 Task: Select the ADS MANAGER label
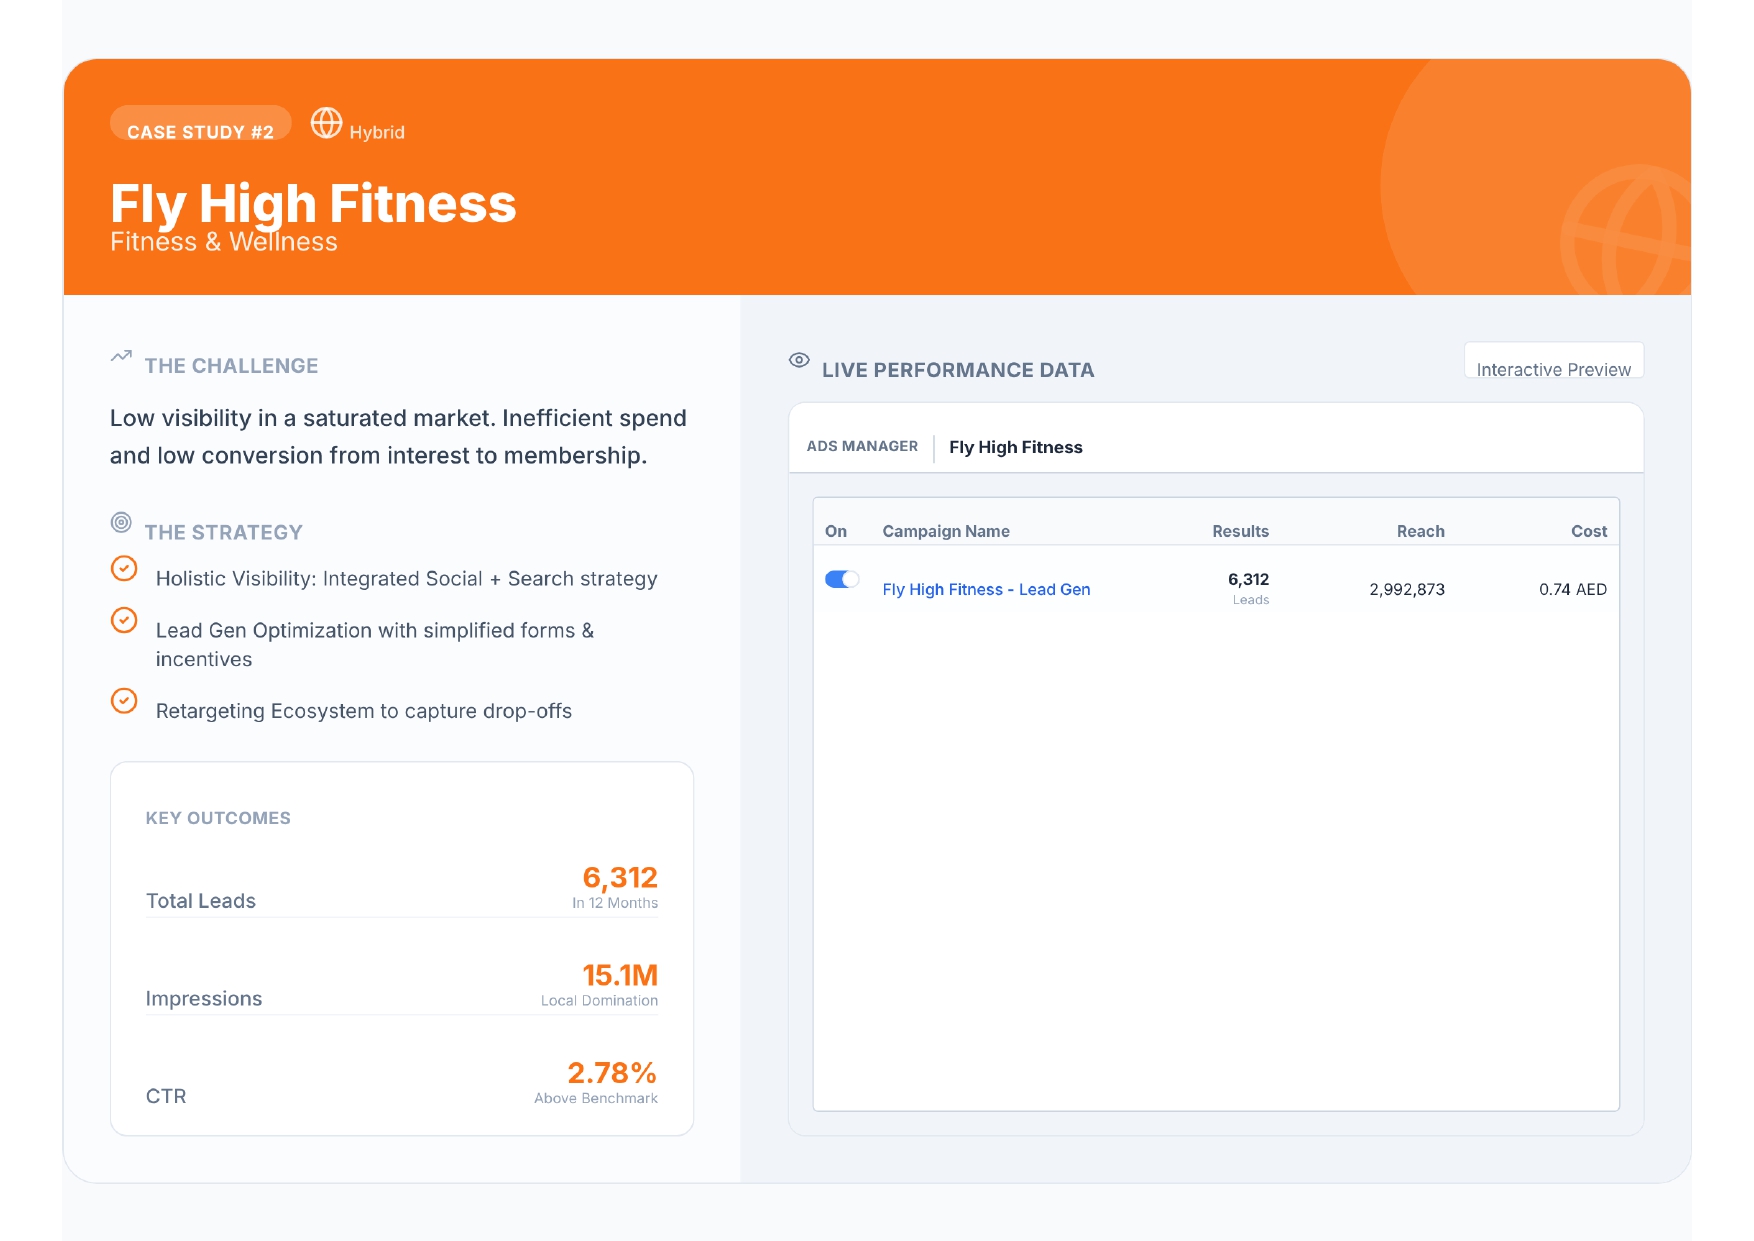[862, 446]
